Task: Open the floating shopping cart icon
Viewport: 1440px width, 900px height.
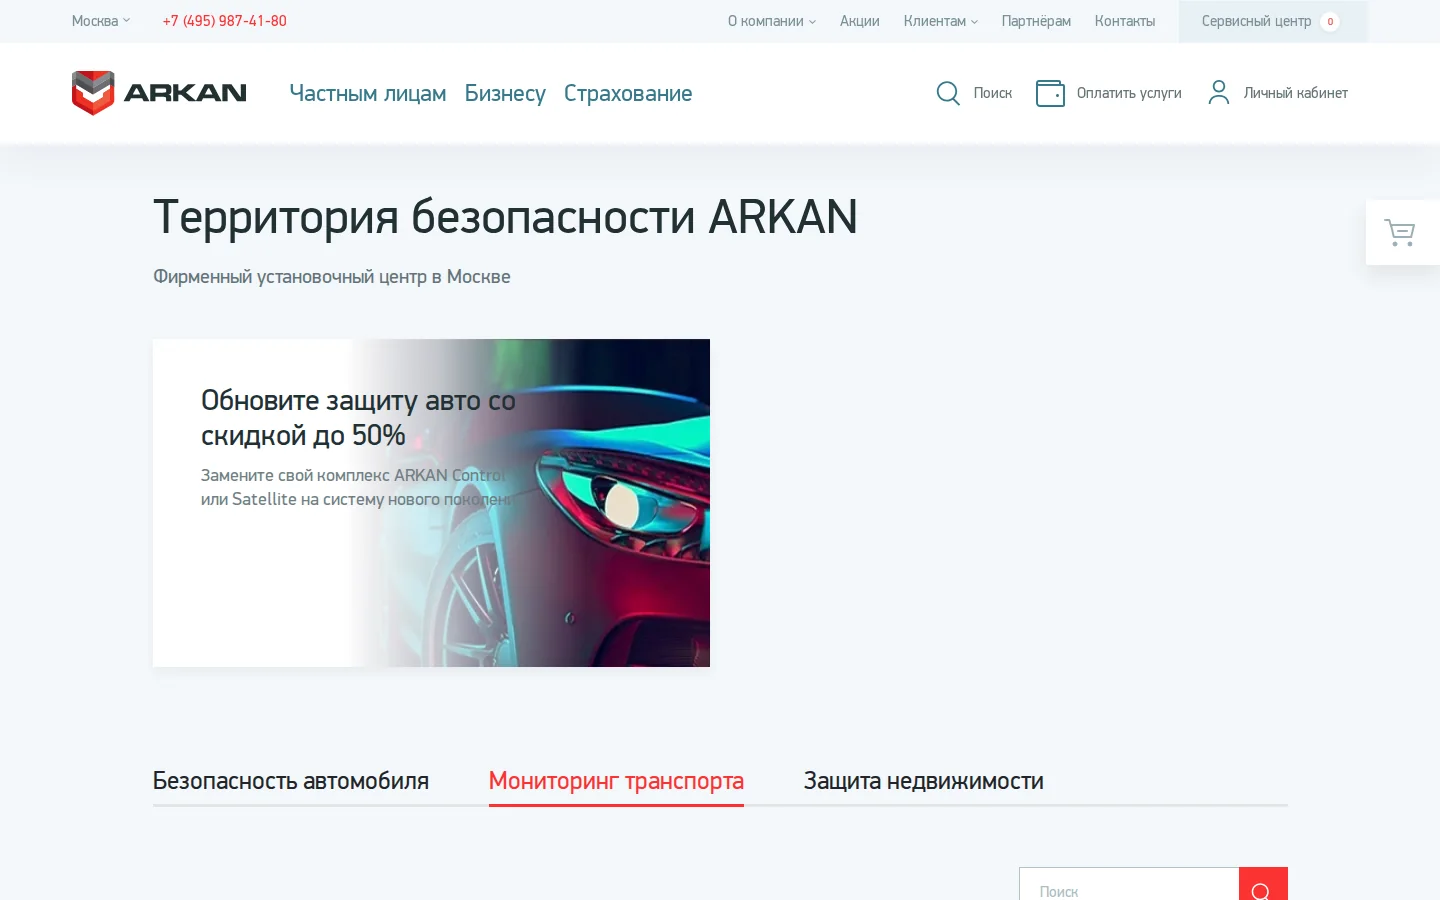Action: tap(1400, 232)
